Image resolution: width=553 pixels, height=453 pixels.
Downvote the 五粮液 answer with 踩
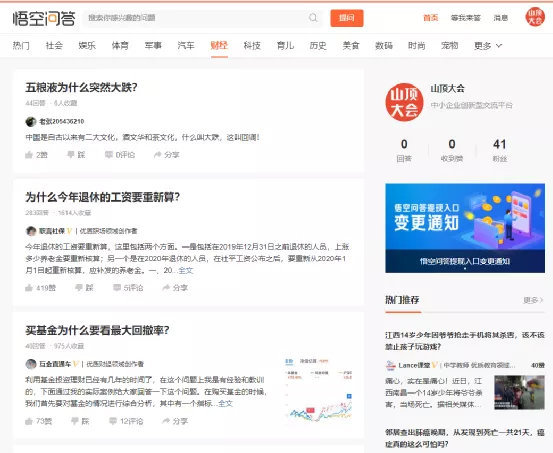point(77,155)
